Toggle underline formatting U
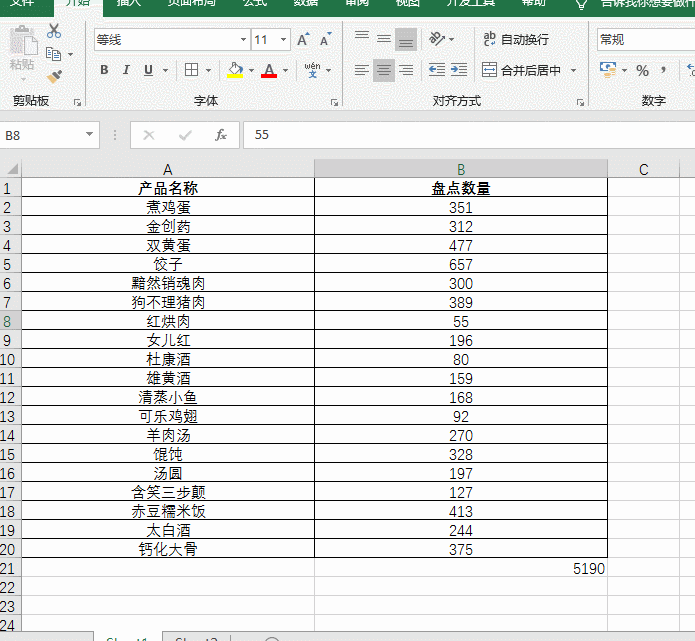This screenshot has width=695, height=641. (148, 70)
